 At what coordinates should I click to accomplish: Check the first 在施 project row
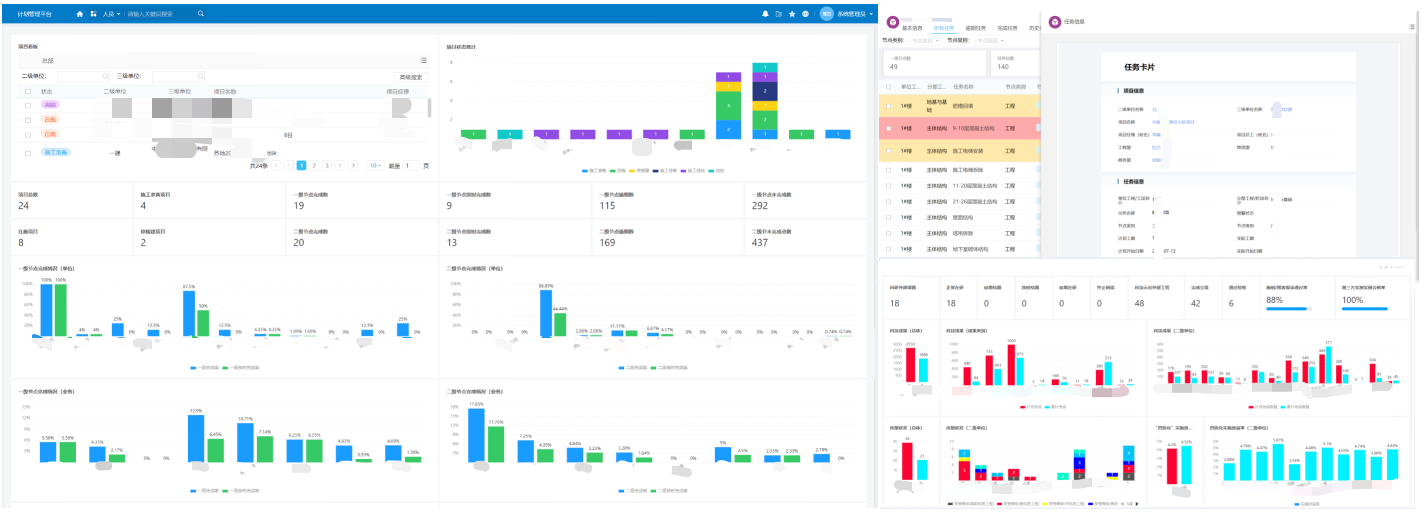tap(28, 119)
